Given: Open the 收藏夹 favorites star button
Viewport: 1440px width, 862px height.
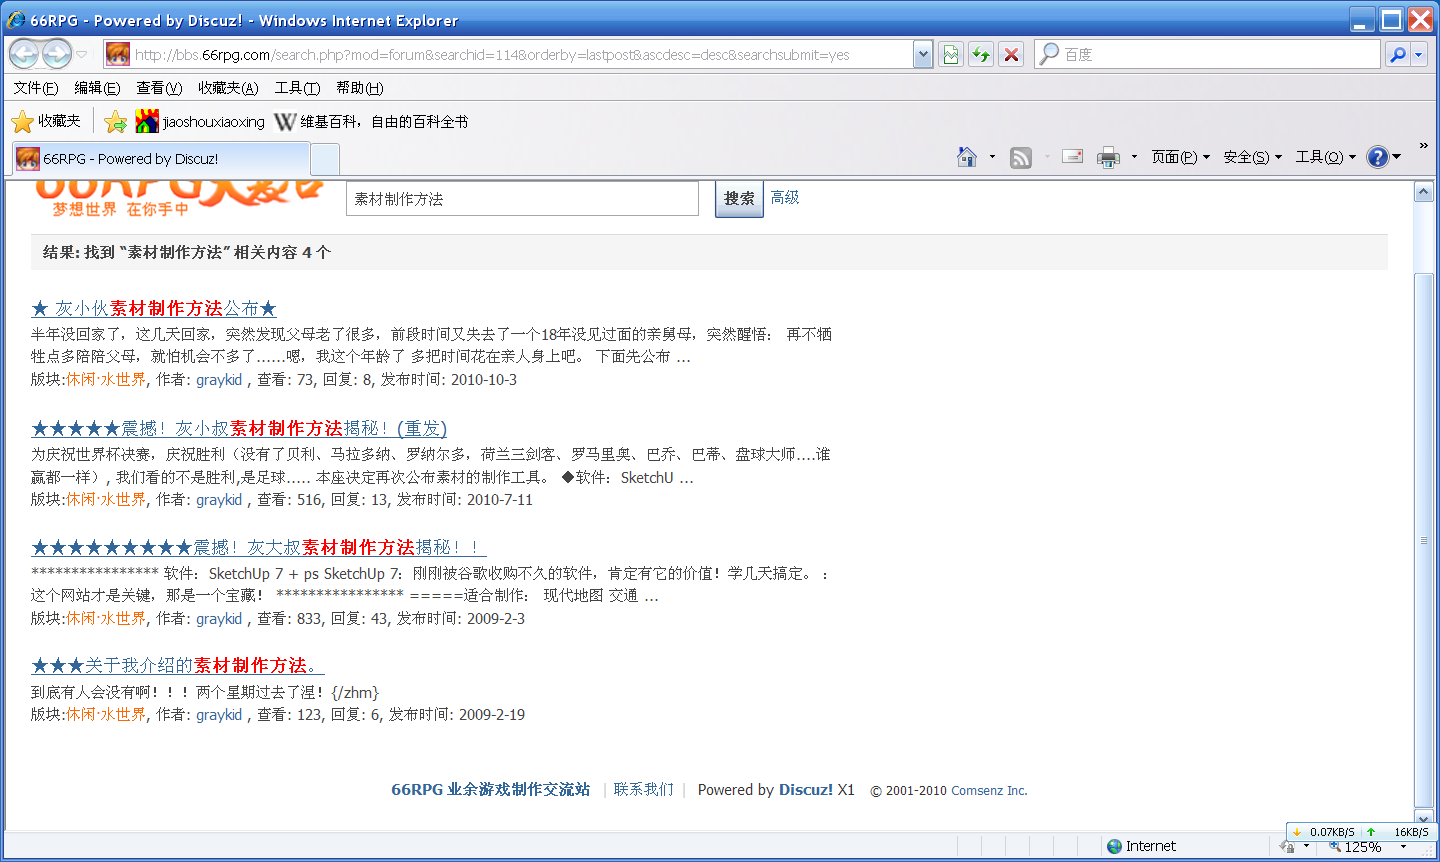Looking at the screenshot, I should coord(46,121).
